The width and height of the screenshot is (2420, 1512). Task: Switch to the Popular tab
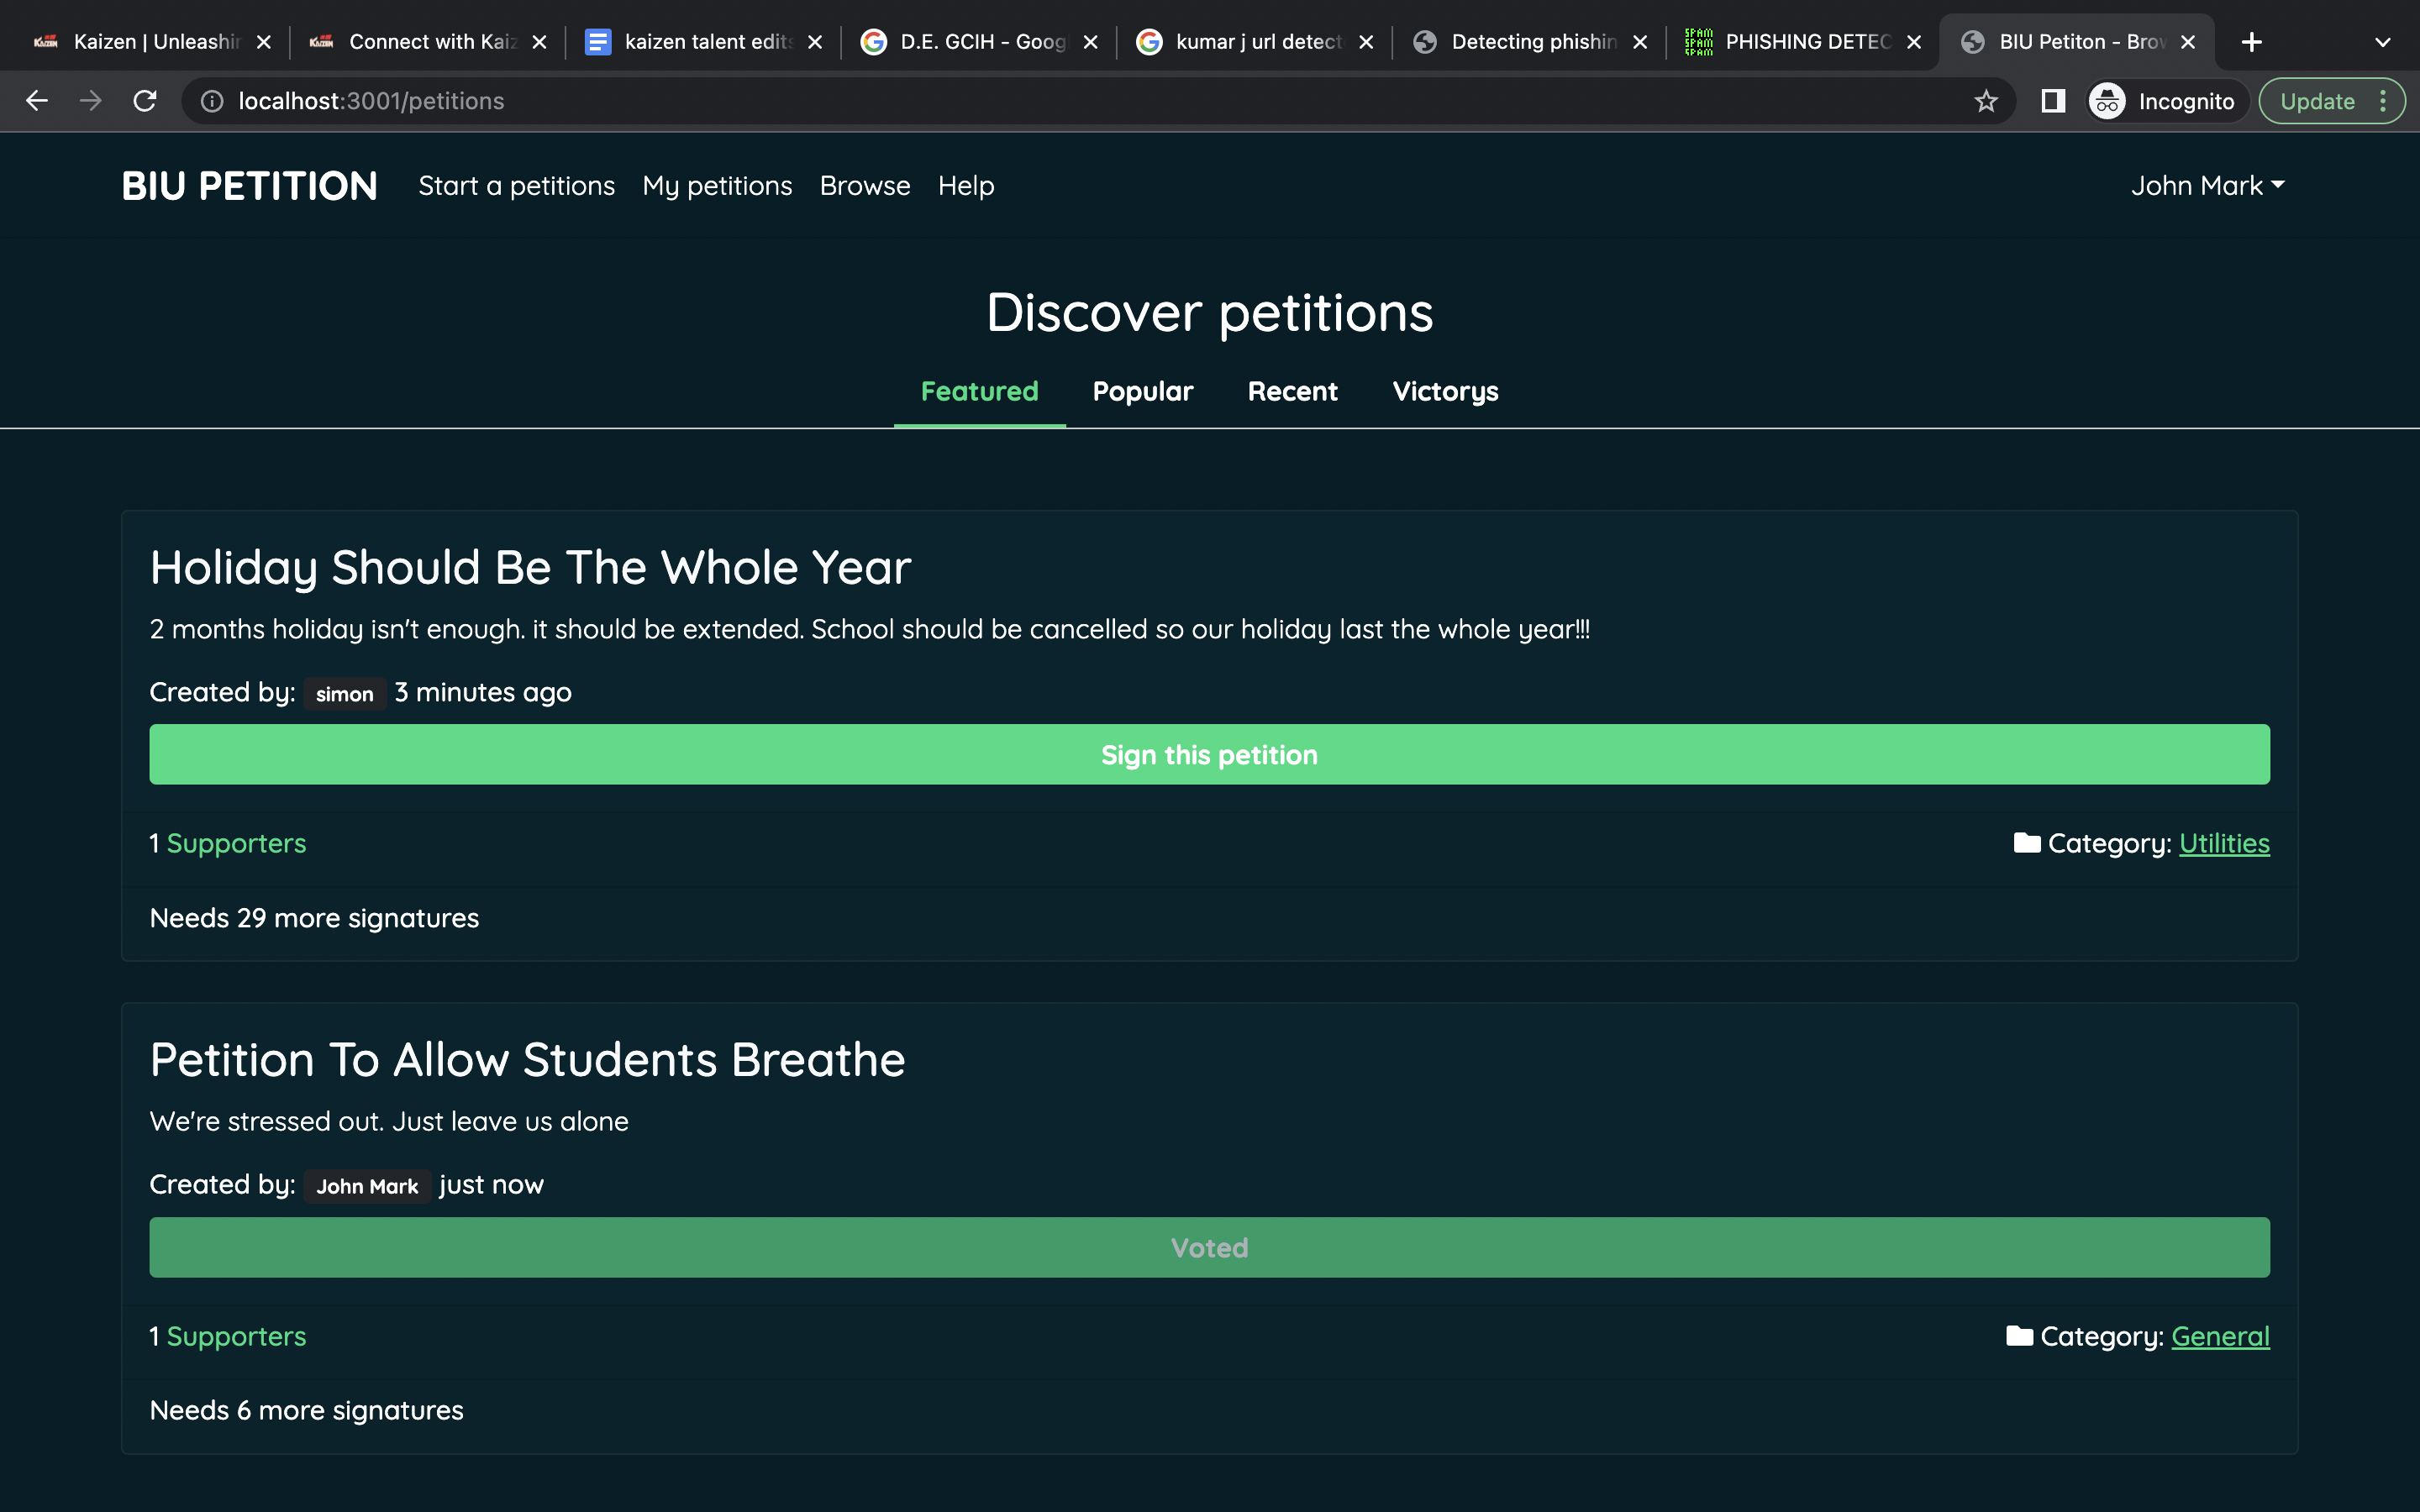(1142, 391)
